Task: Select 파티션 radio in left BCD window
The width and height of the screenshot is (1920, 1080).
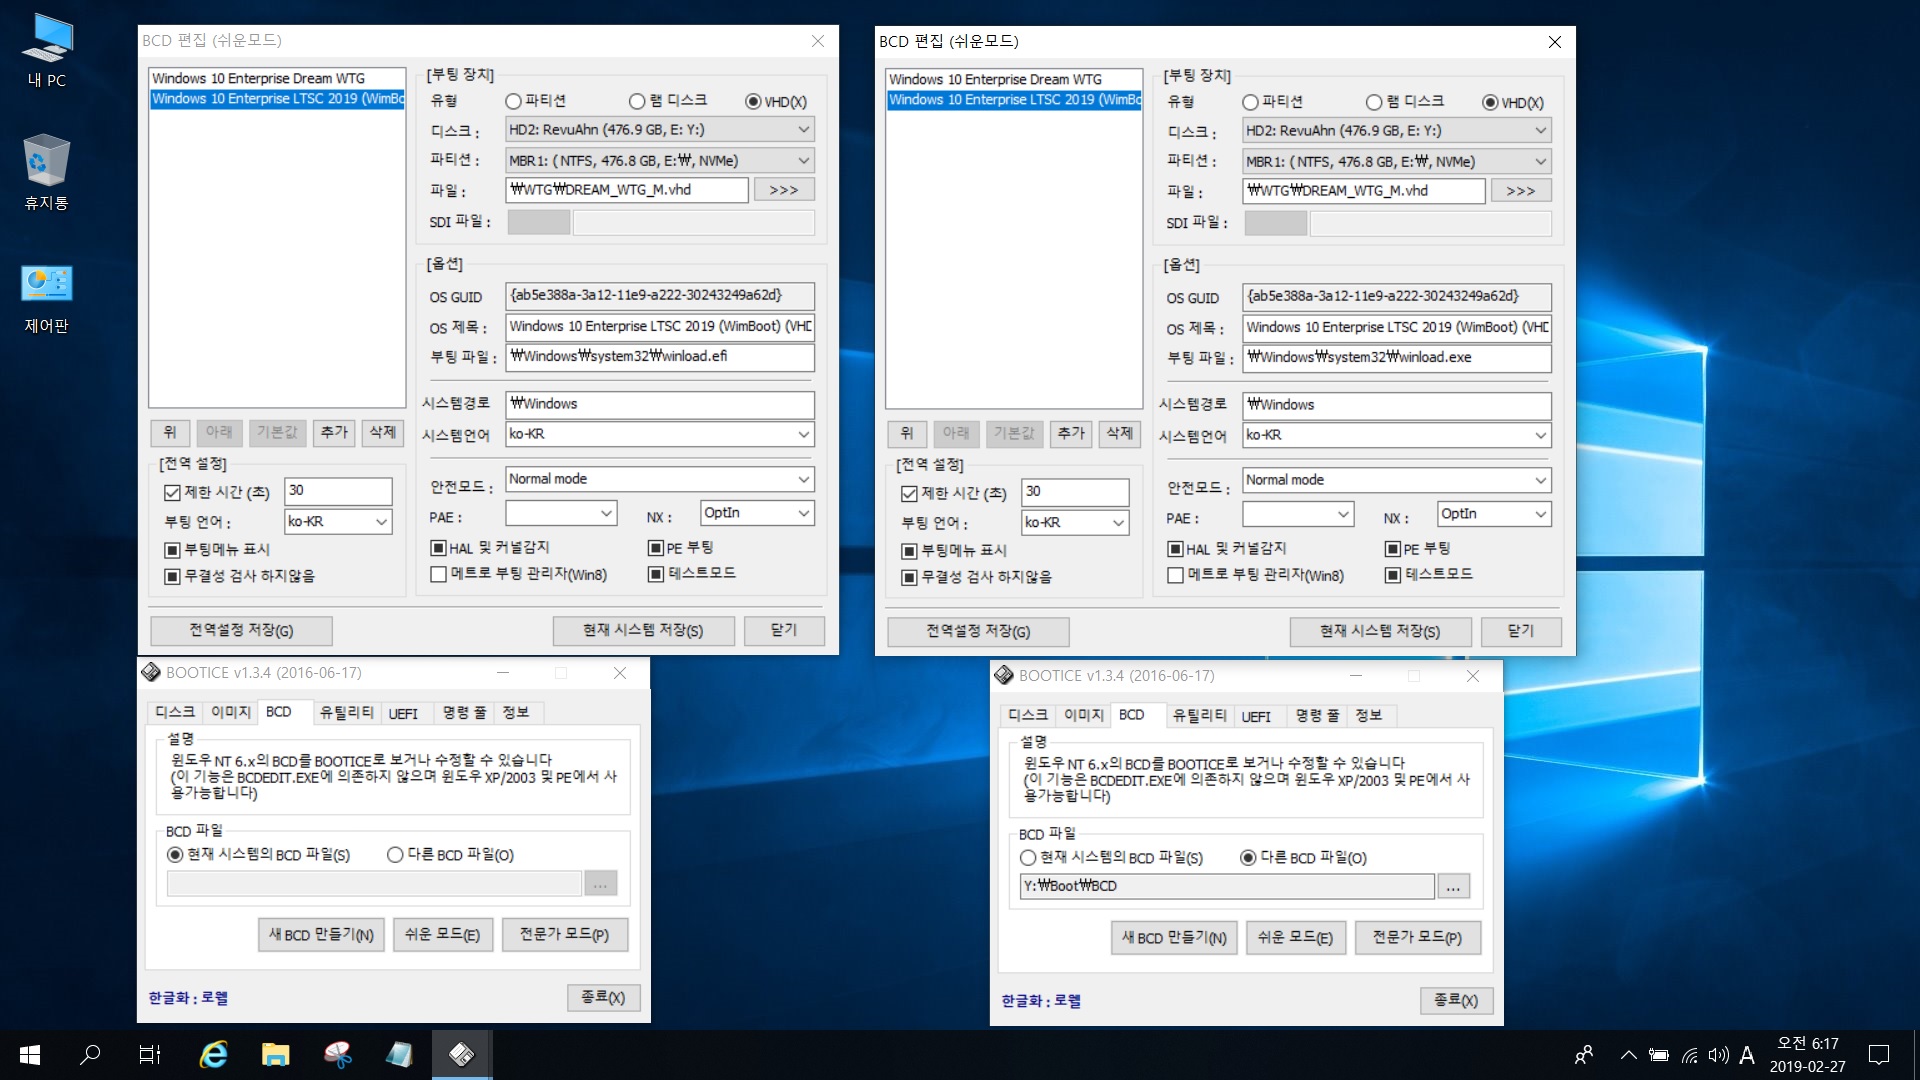Action: (x=514, y=101)
